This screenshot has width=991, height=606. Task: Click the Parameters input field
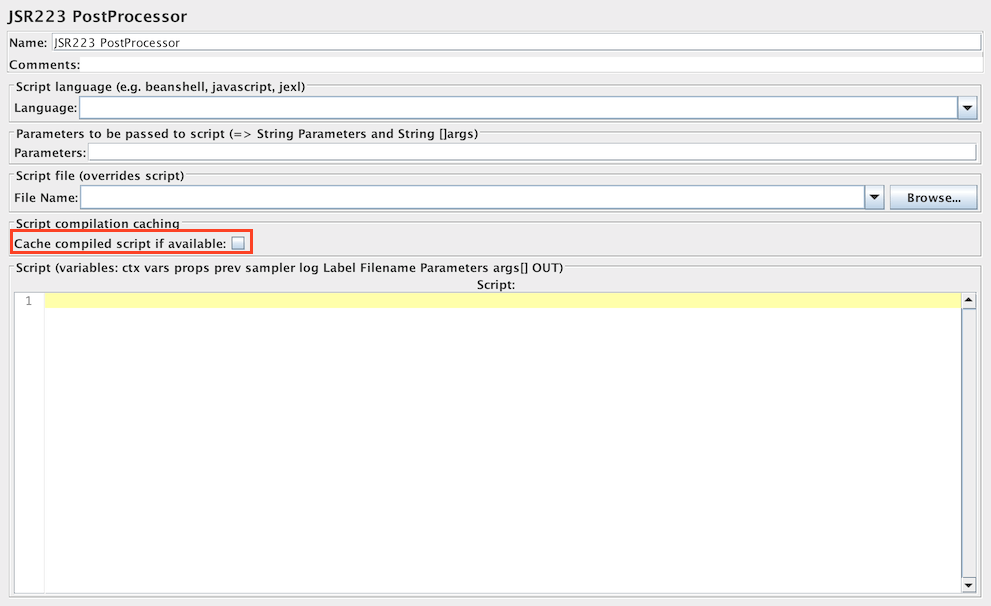[531, 153]
